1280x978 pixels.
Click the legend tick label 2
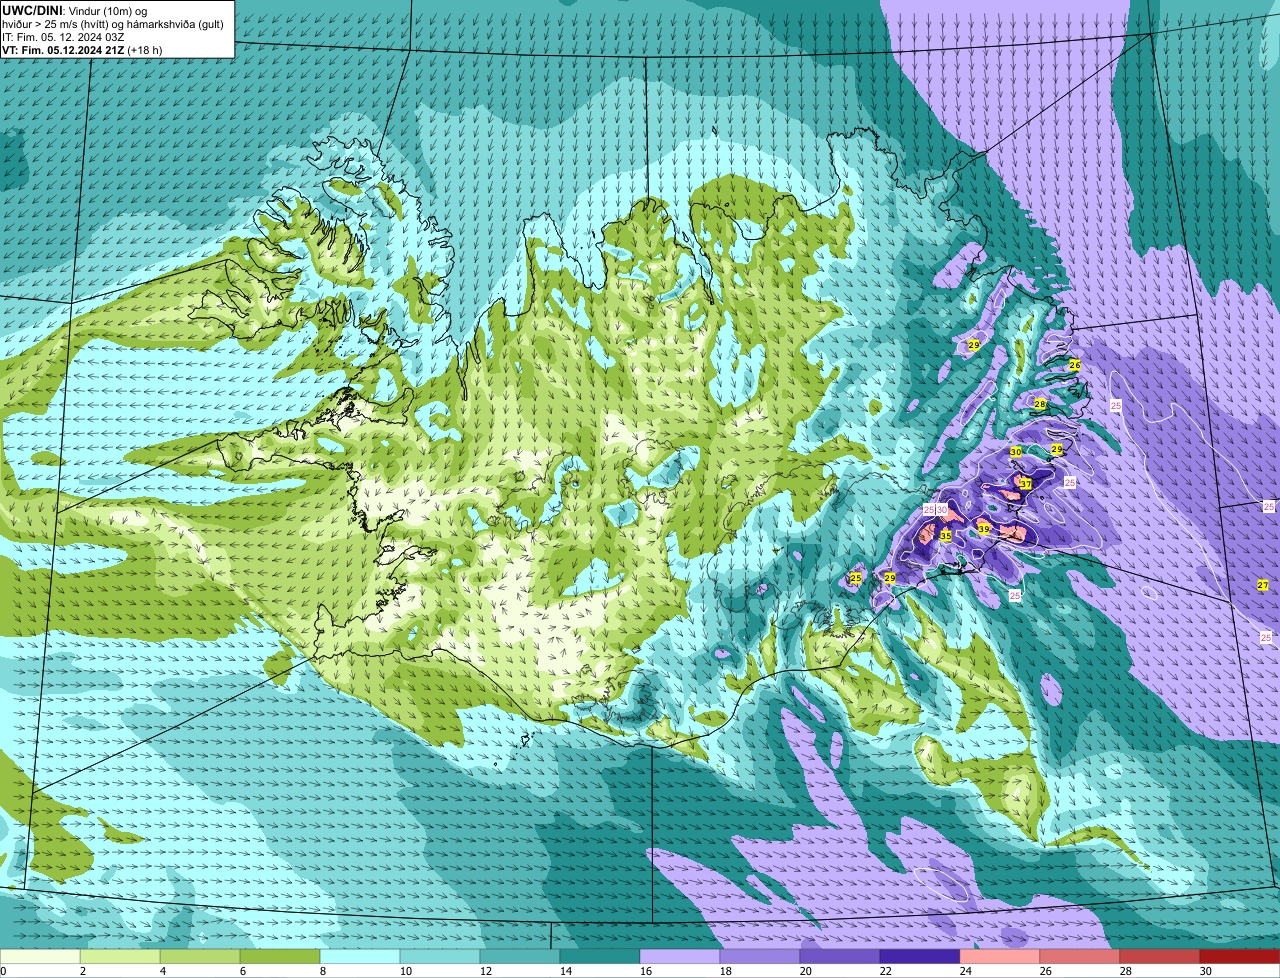(x=82, y=971)
